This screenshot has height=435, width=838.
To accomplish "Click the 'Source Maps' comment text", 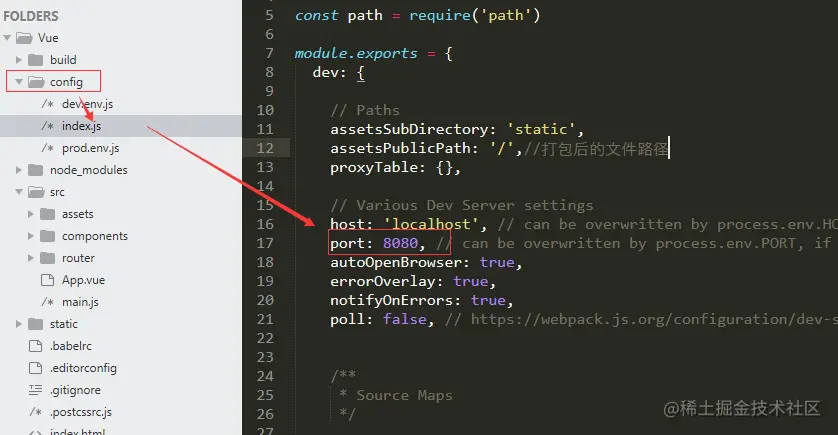I will (405, 395).
